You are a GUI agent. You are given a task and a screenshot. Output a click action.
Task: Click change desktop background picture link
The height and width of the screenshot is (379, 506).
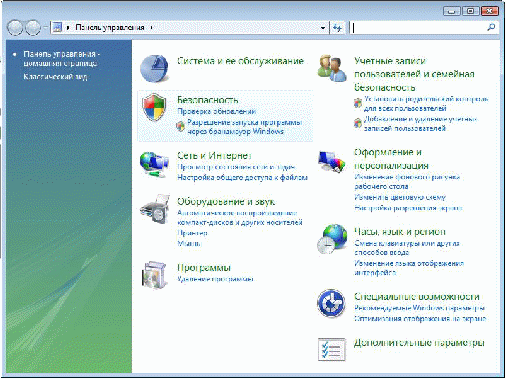pos(407,182)
